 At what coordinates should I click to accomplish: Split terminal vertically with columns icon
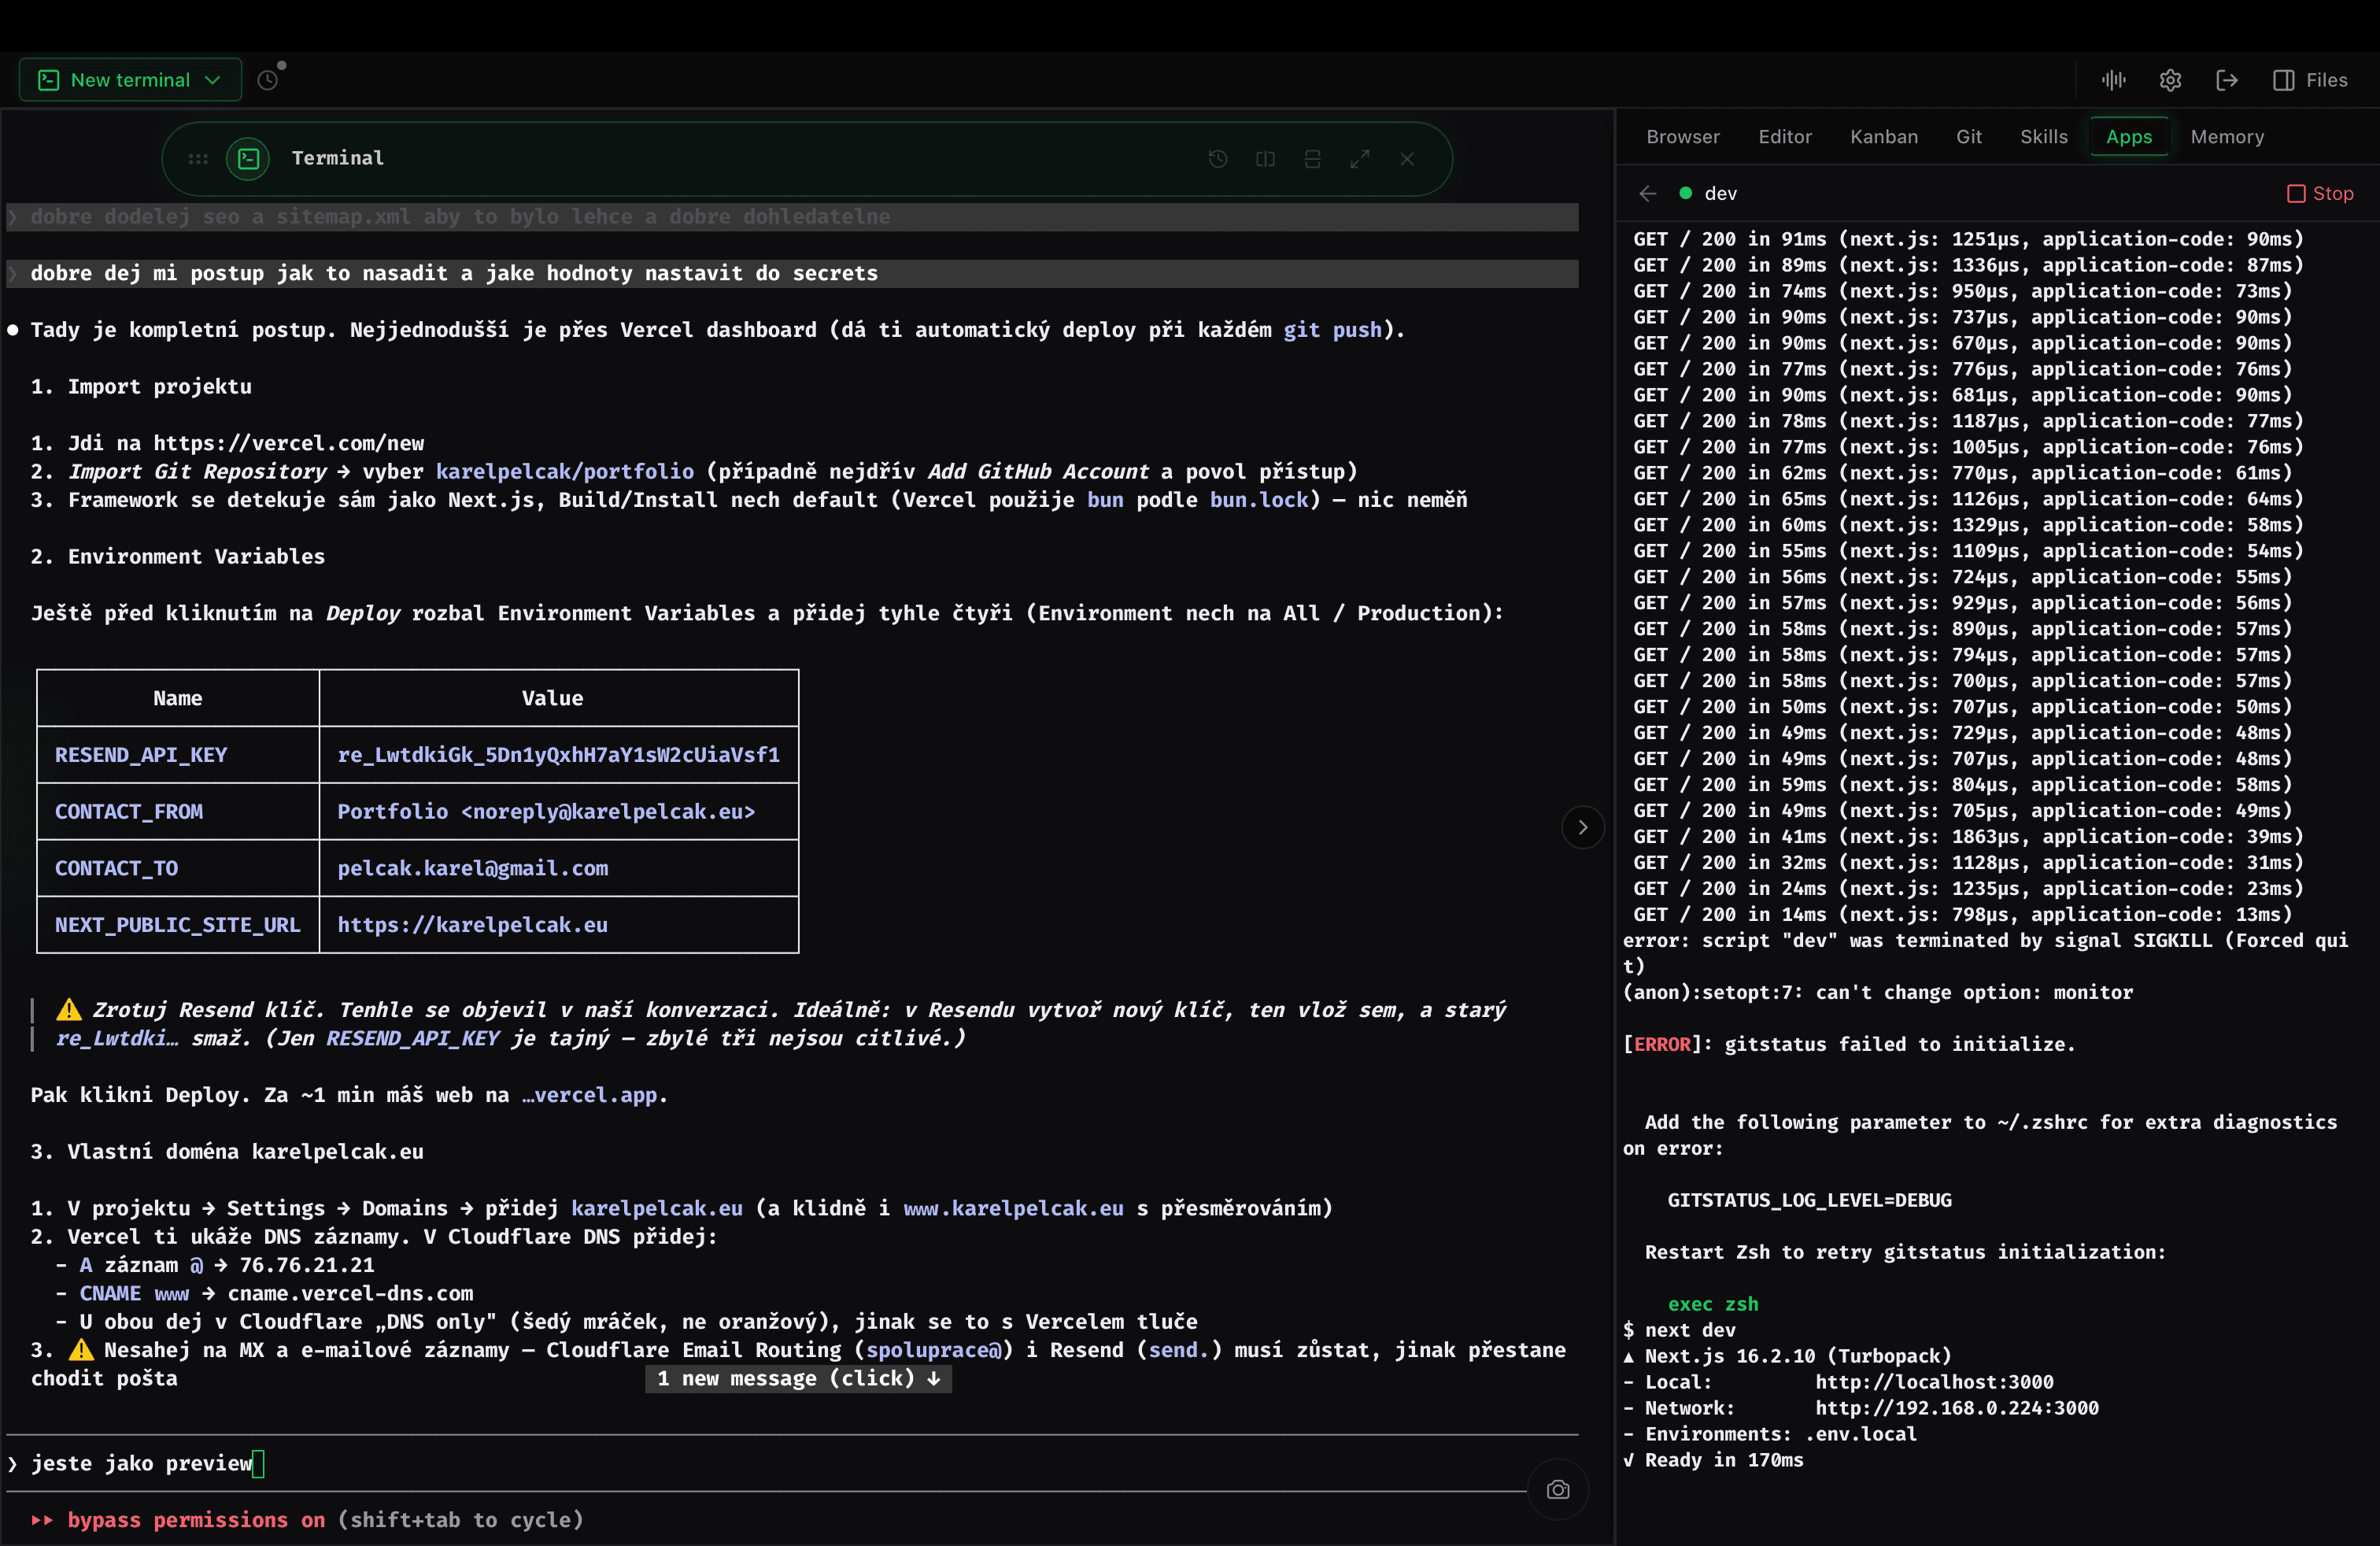(x=1265, y=159)
